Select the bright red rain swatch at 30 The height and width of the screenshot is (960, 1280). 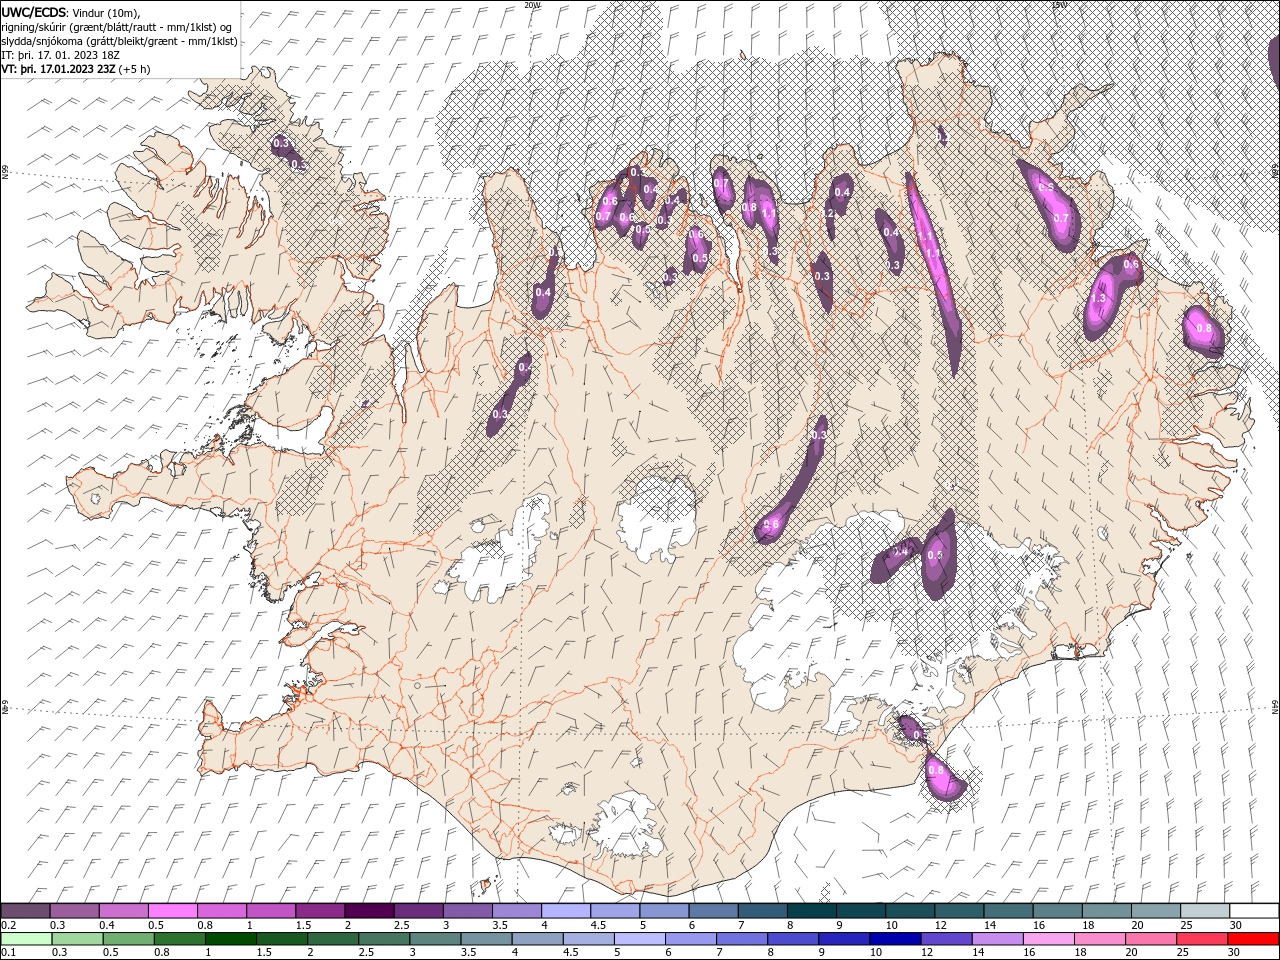(x=1253, y=939)
